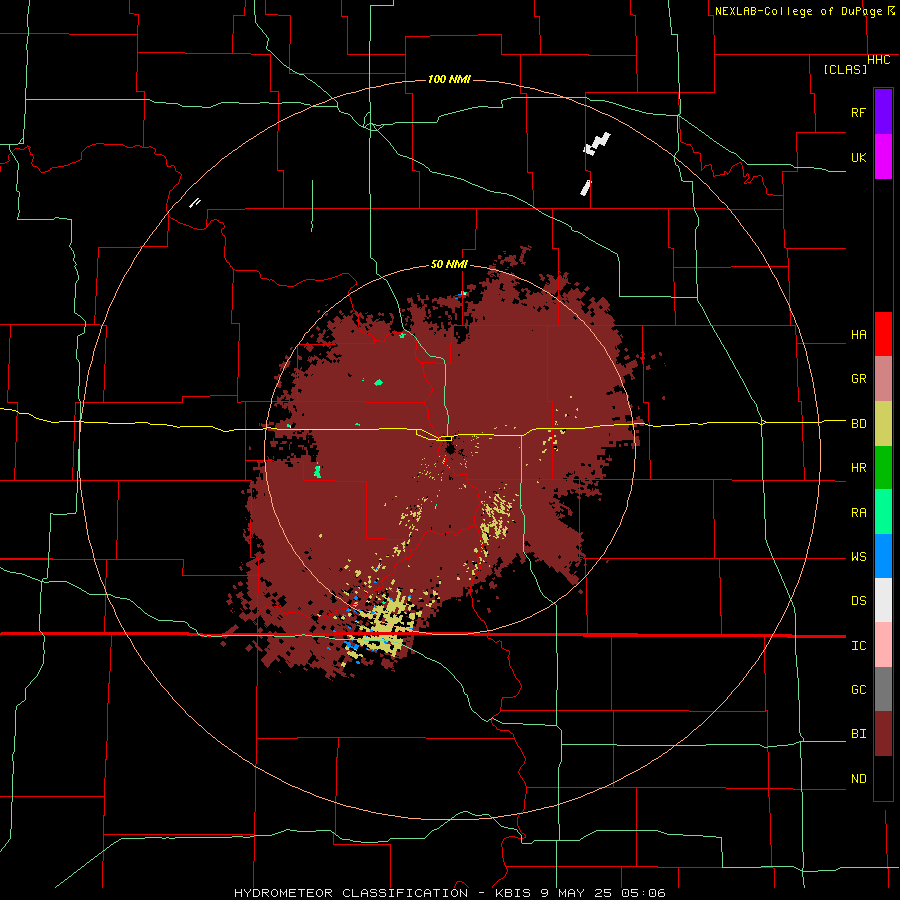Click the RF legend label
The height and width of the screenshot is (900, 900).
click(x=858, y=112)
